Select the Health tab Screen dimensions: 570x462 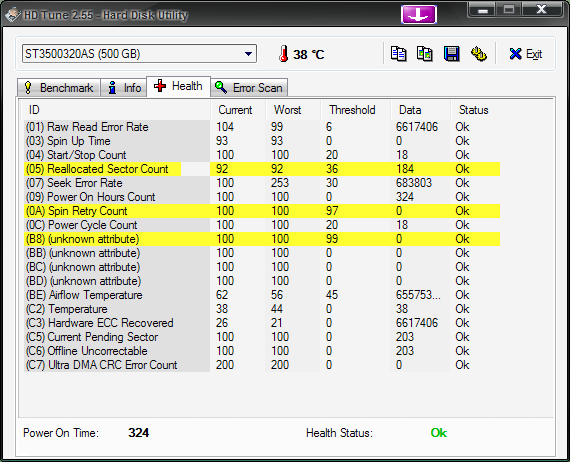pyautogui.click(x=178, y=87)
